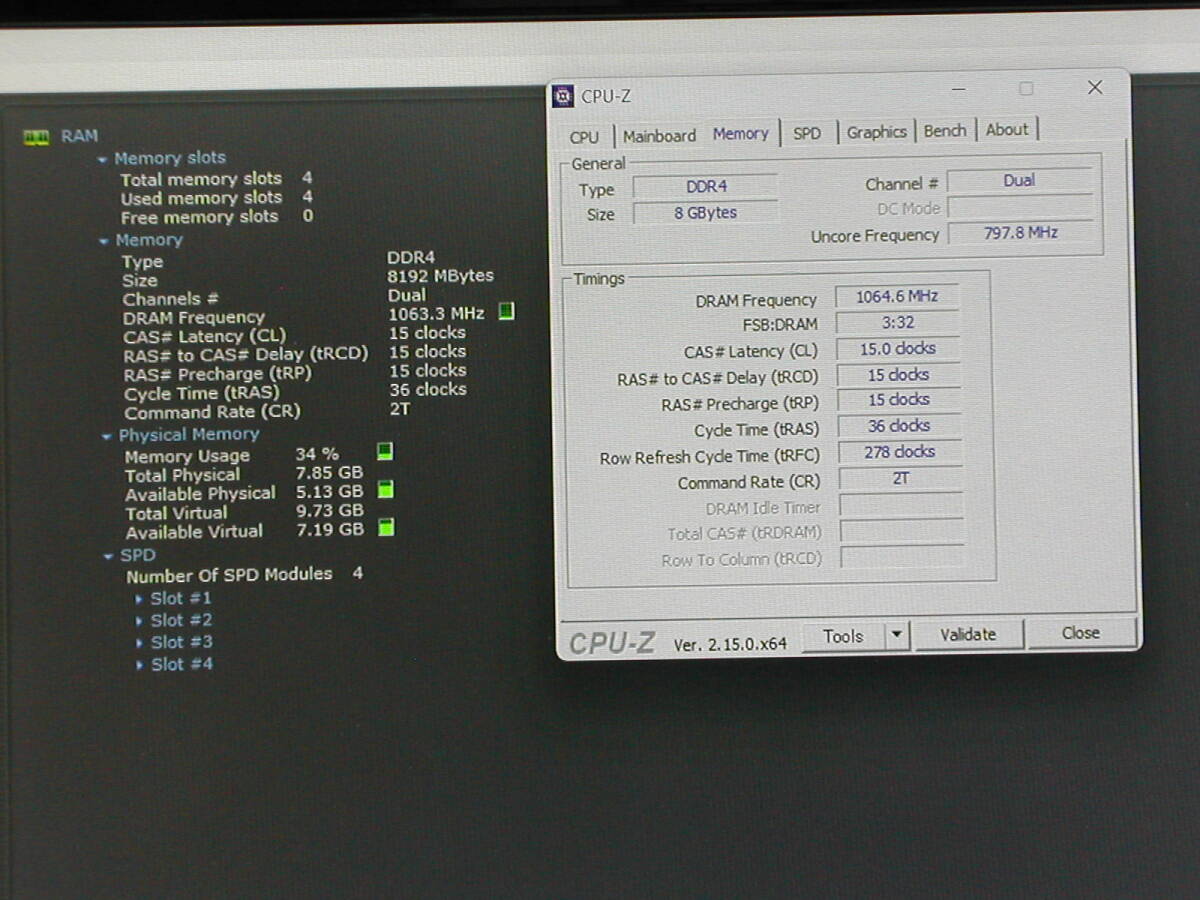Collapse the Physical Memory section
Screen dimensions: 1200x900
107,436
